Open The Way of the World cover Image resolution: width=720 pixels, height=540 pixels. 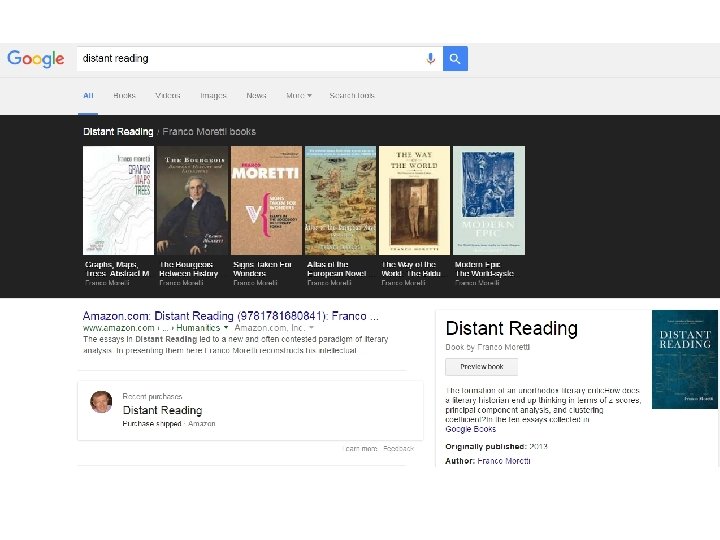coord(414,200)
